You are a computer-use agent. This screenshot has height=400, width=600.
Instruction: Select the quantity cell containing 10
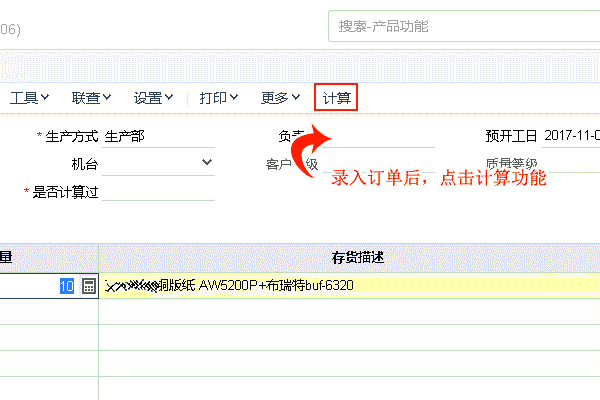pos(40,286)
